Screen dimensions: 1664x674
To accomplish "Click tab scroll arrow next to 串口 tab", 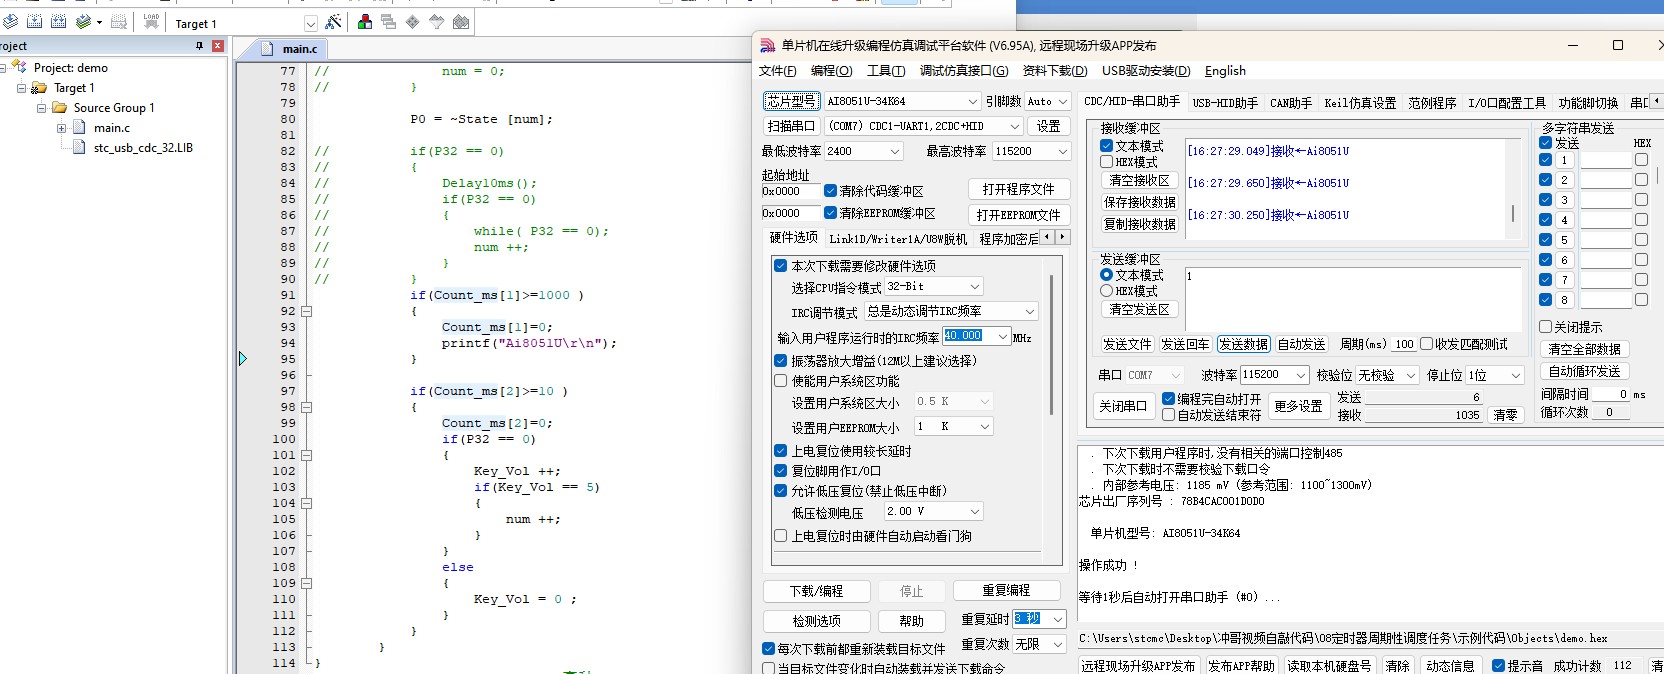I will pos(1657,101).
